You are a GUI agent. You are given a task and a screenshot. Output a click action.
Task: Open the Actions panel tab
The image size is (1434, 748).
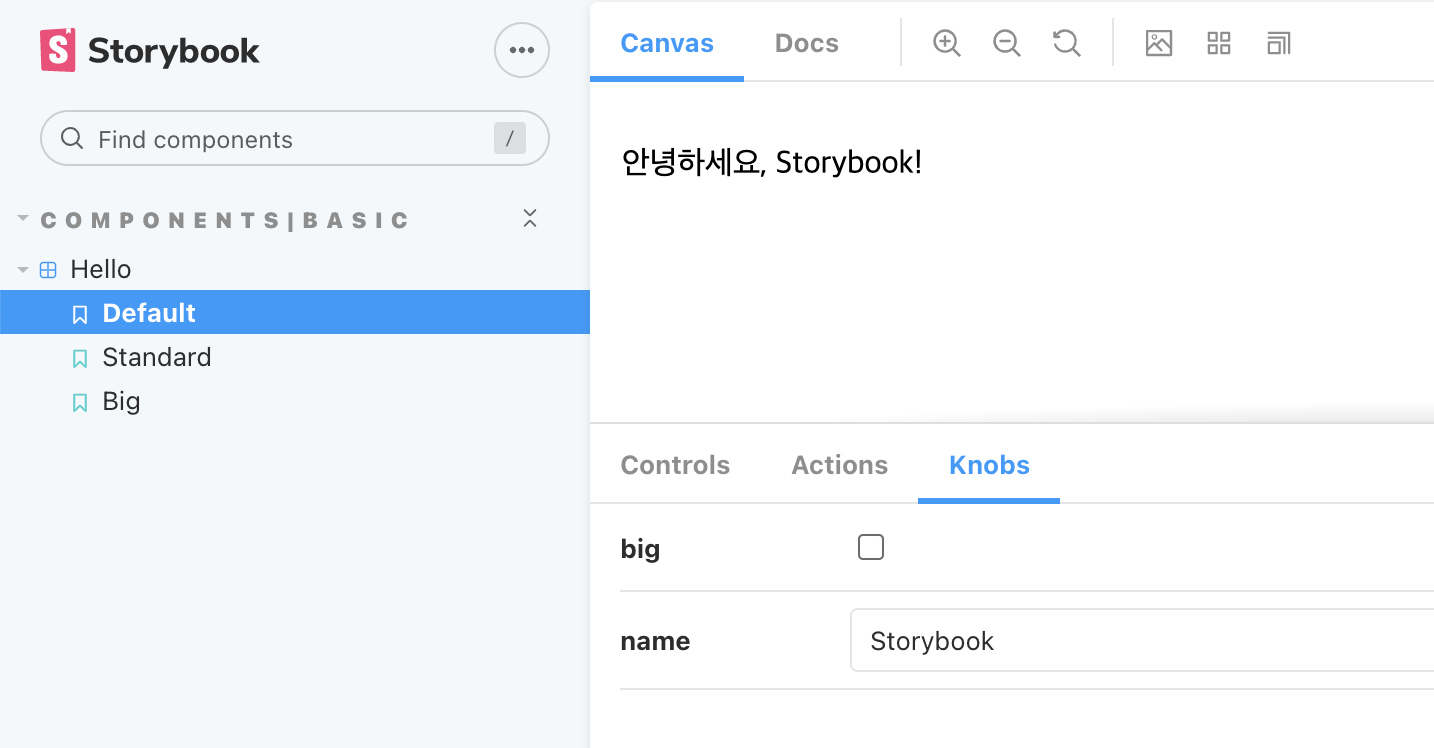click(839, 465)
